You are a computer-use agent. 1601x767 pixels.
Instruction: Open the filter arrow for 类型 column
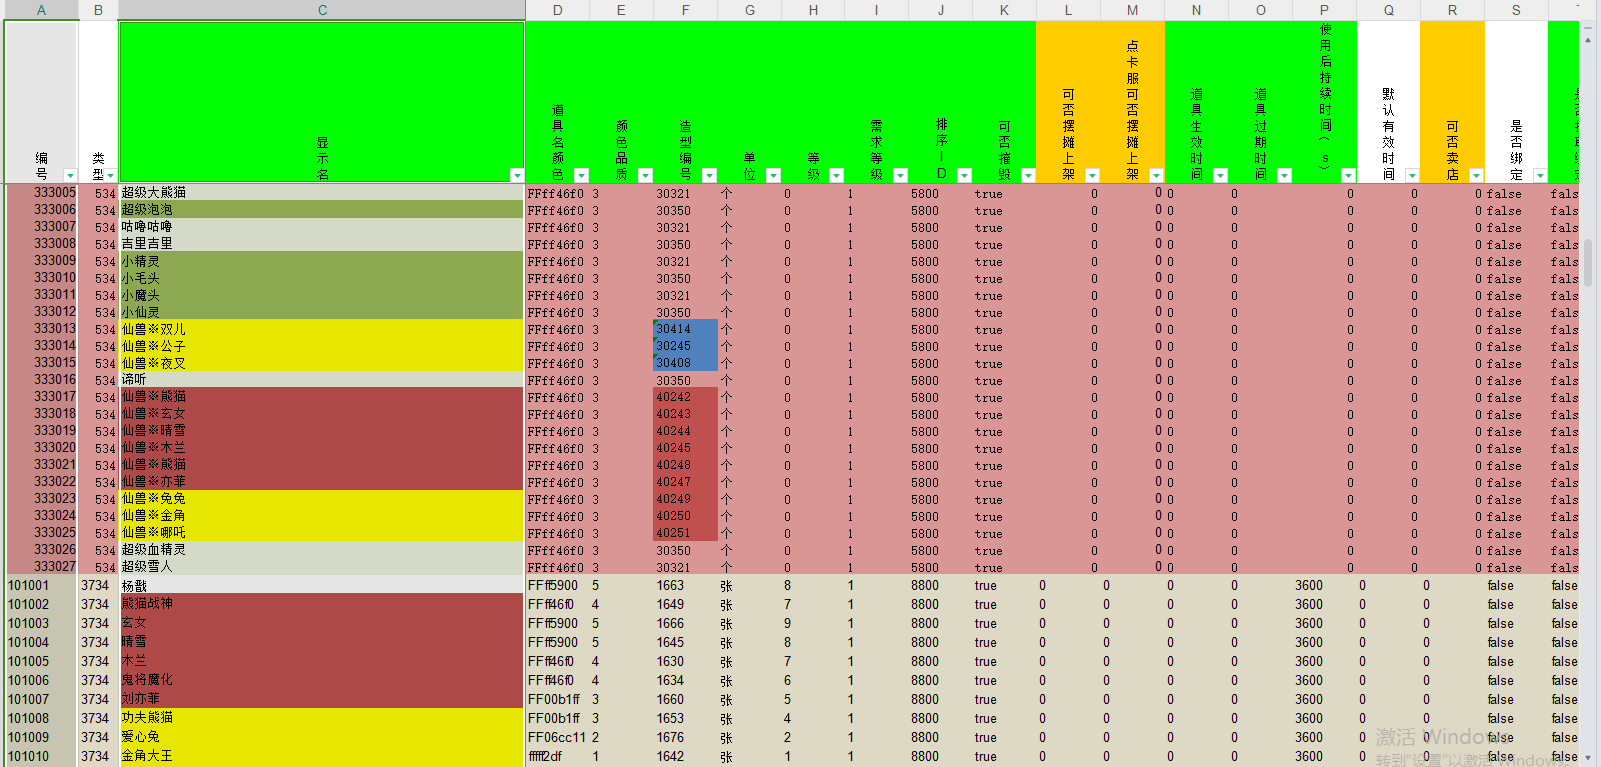pos(110,175)
